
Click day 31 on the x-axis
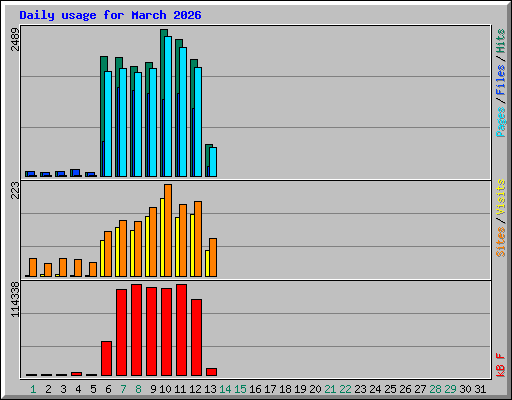(x=480, y=389)
